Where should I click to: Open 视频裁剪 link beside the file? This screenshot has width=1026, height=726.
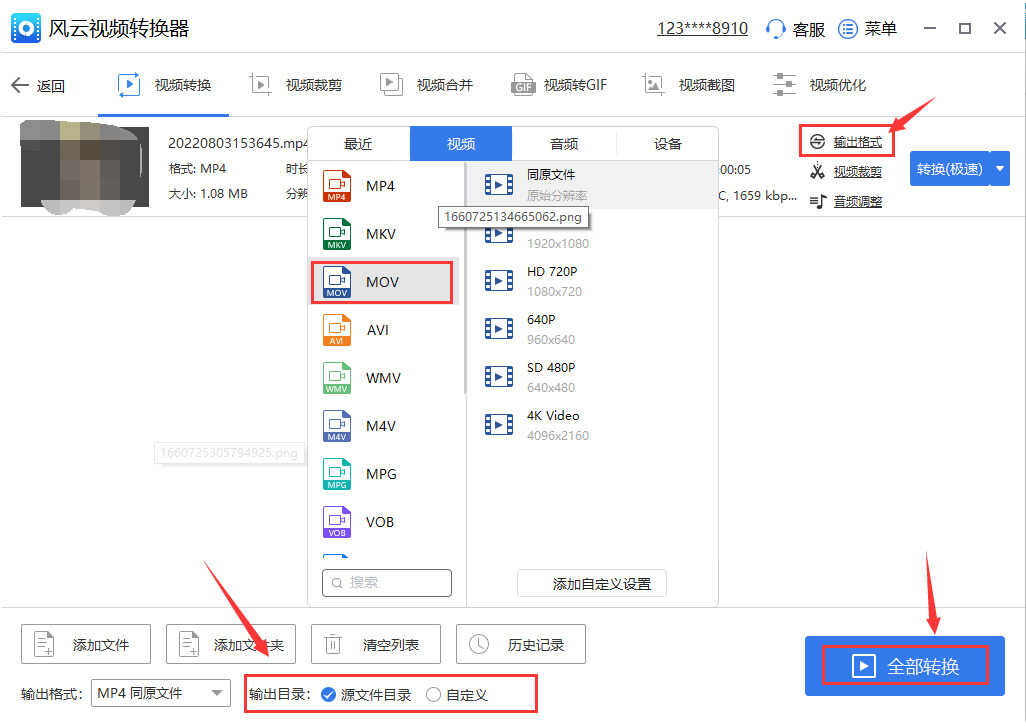click(857, 172)
